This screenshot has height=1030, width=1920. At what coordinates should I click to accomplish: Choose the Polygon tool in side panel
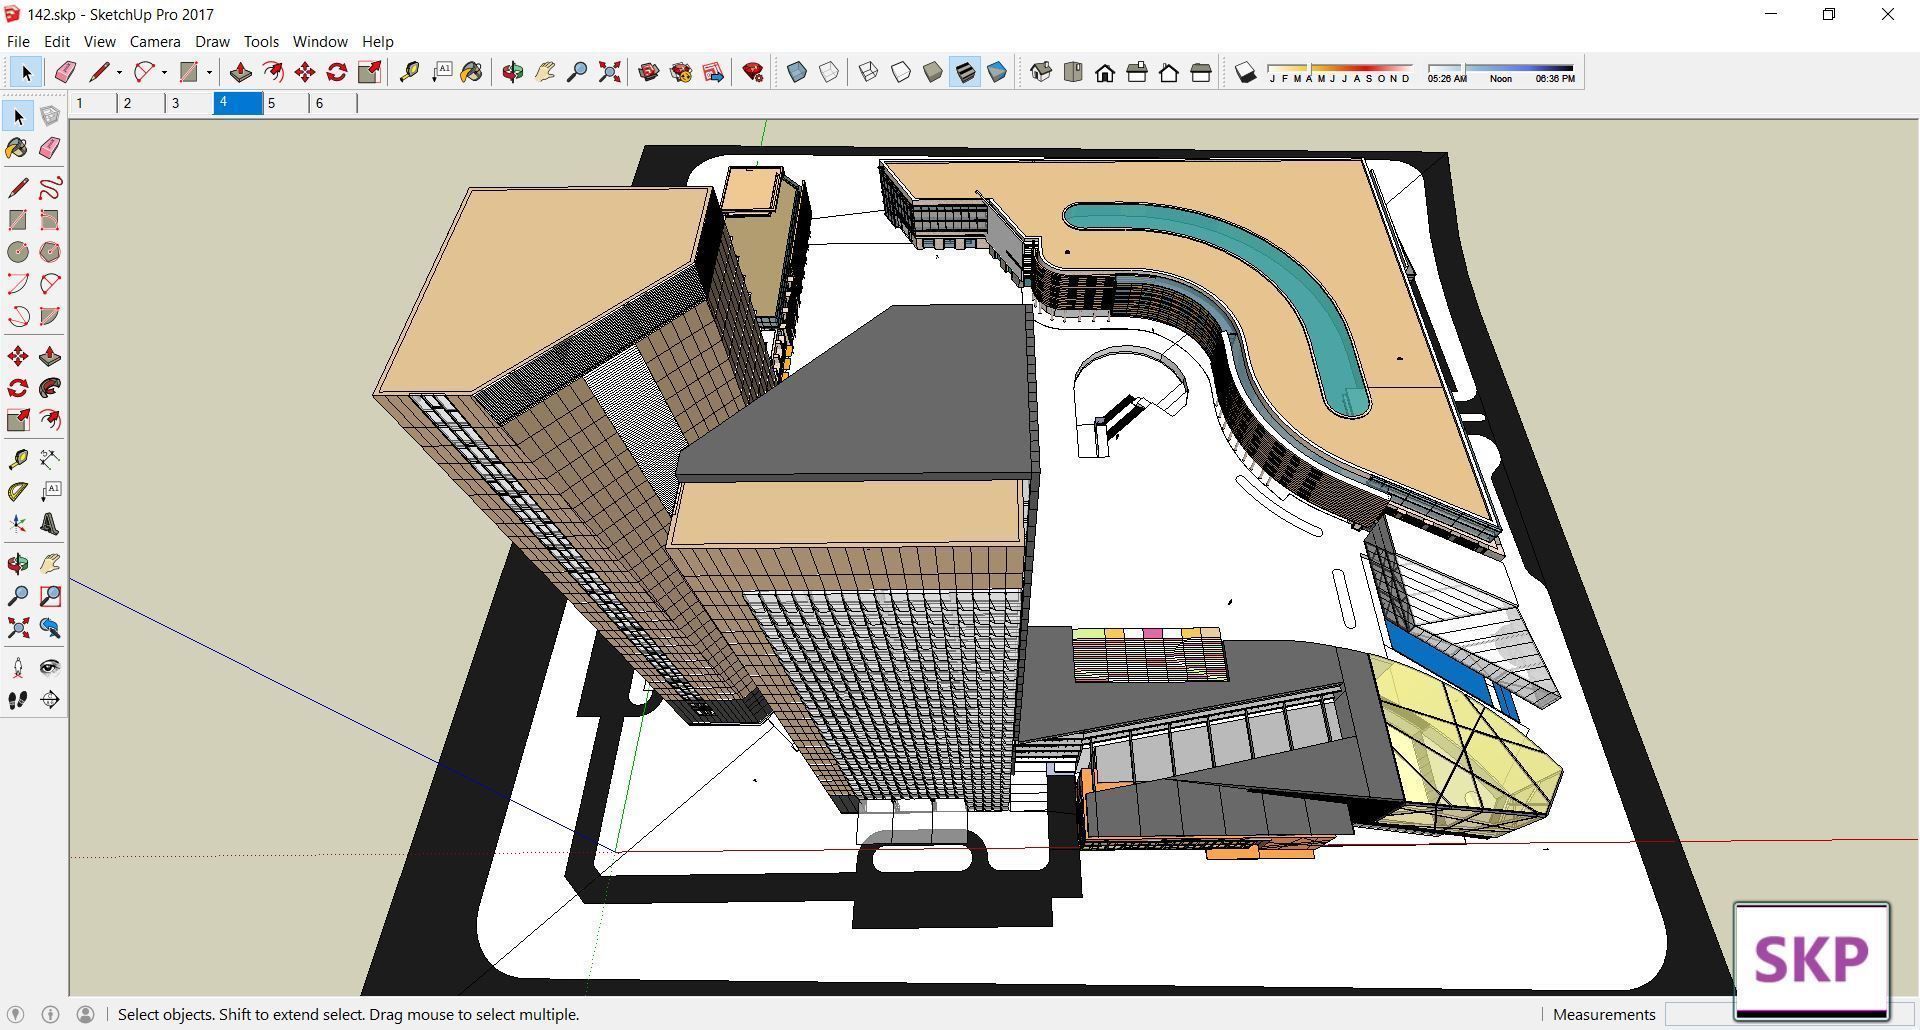coord(50,252)
